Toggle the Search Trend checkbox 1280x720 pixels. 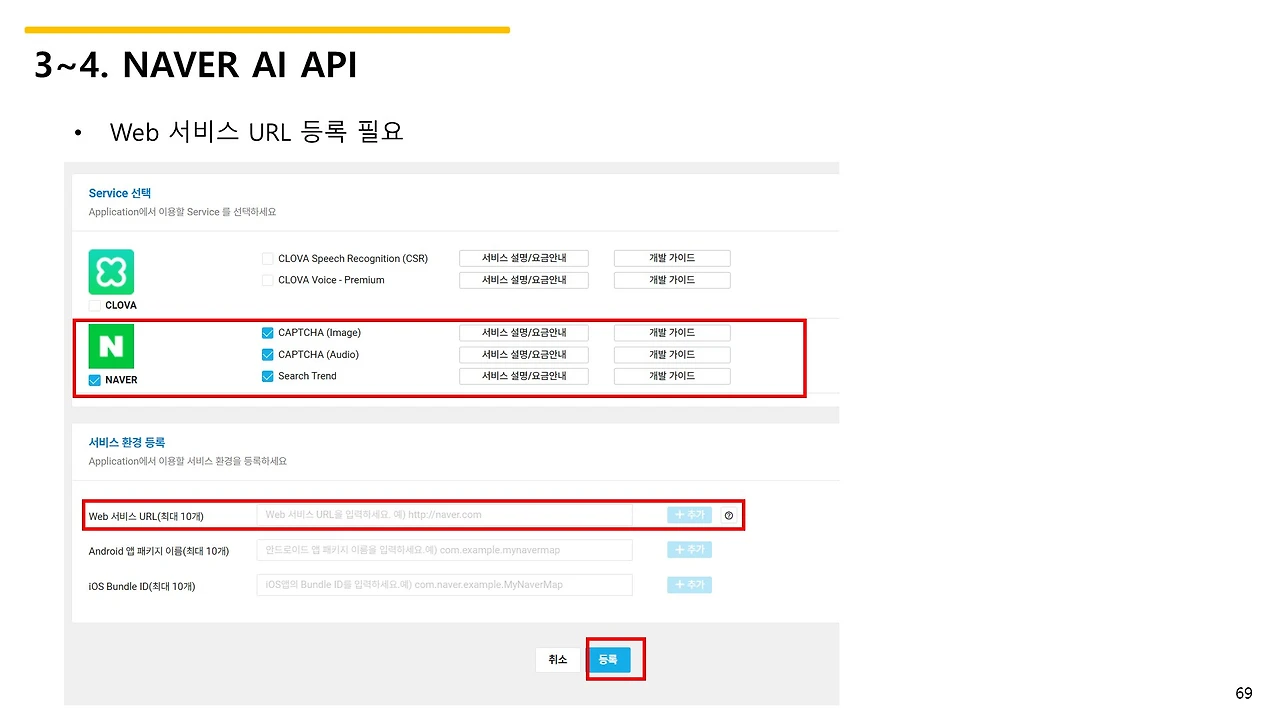click(x=267, y=376)
